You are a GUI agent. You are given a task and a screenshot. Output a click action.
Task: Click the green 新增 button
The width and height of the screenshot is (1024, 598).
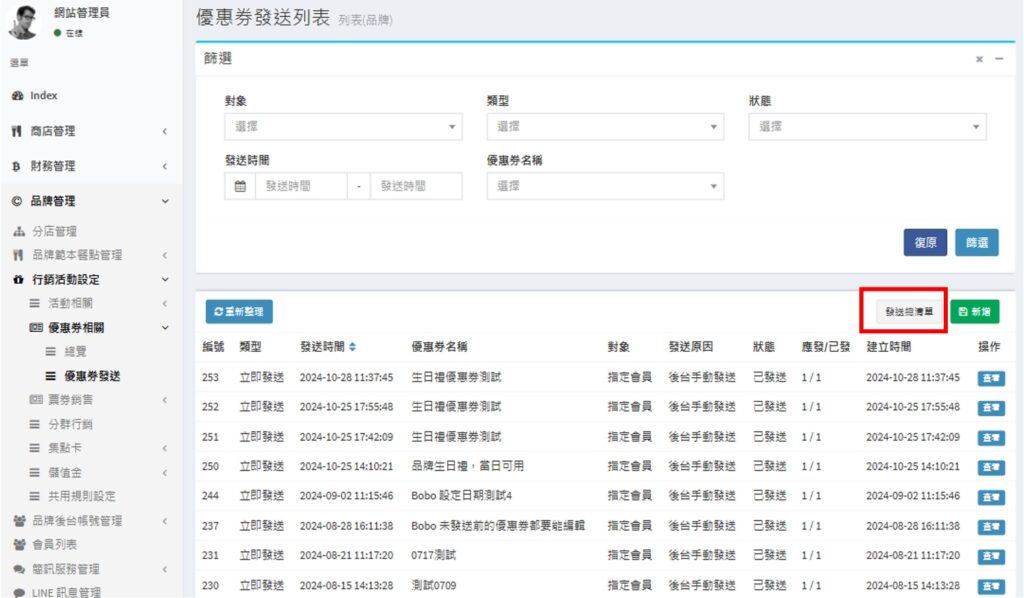coord(974,312)
